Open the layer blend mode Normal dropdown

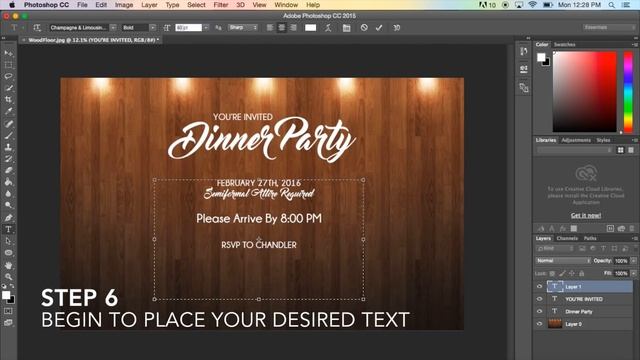coord(563,261)
